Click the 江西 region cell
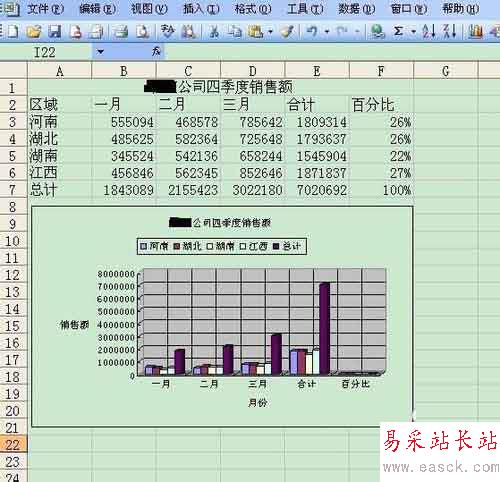Image resolution: width=500 pixels, height=482 pixels. 60,173
